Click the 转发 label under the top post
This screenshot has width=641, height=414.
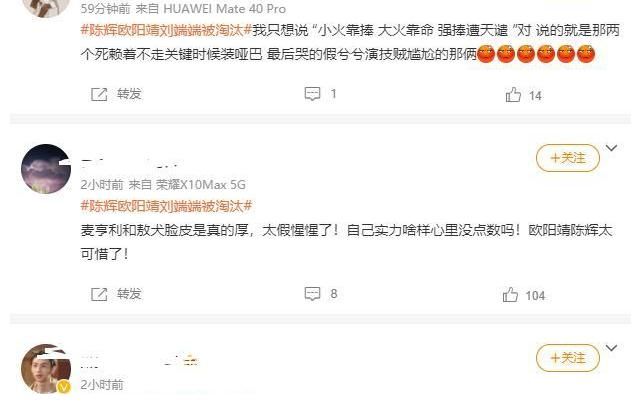129,94
